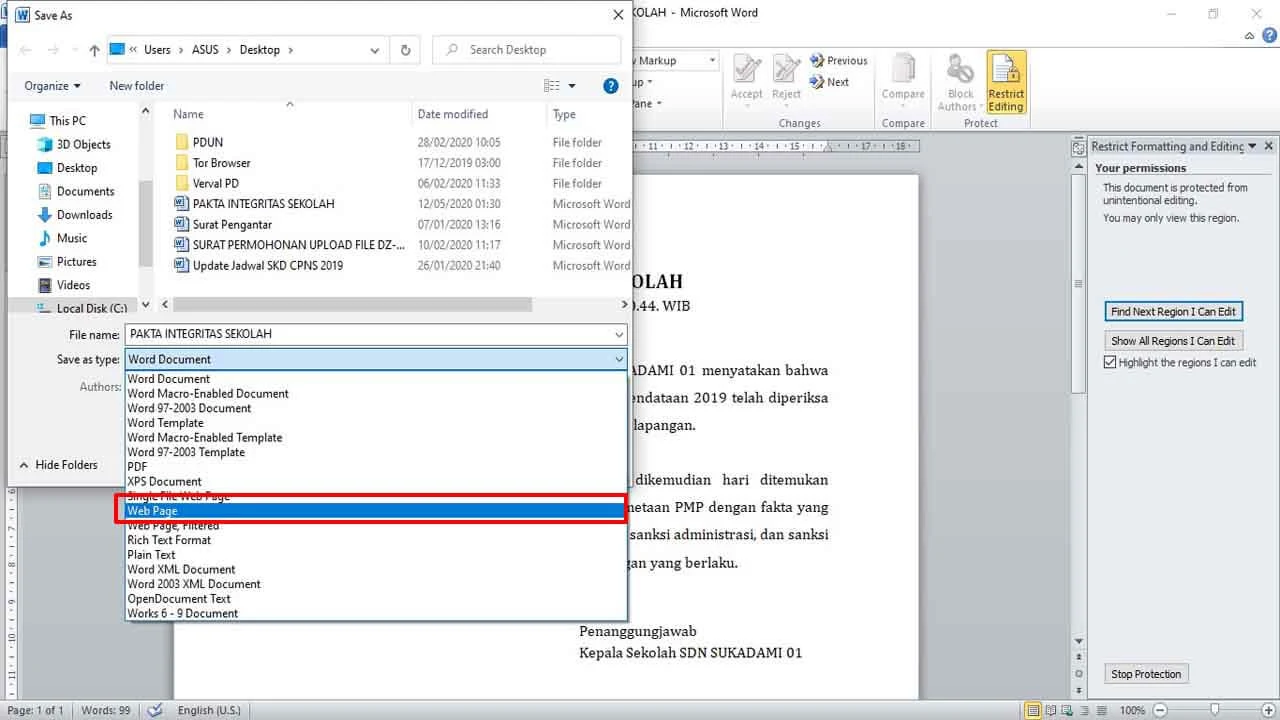Click English (U.S.) language indicator
The width and height of the screenshot is (1280, 720).
(209, 710)
